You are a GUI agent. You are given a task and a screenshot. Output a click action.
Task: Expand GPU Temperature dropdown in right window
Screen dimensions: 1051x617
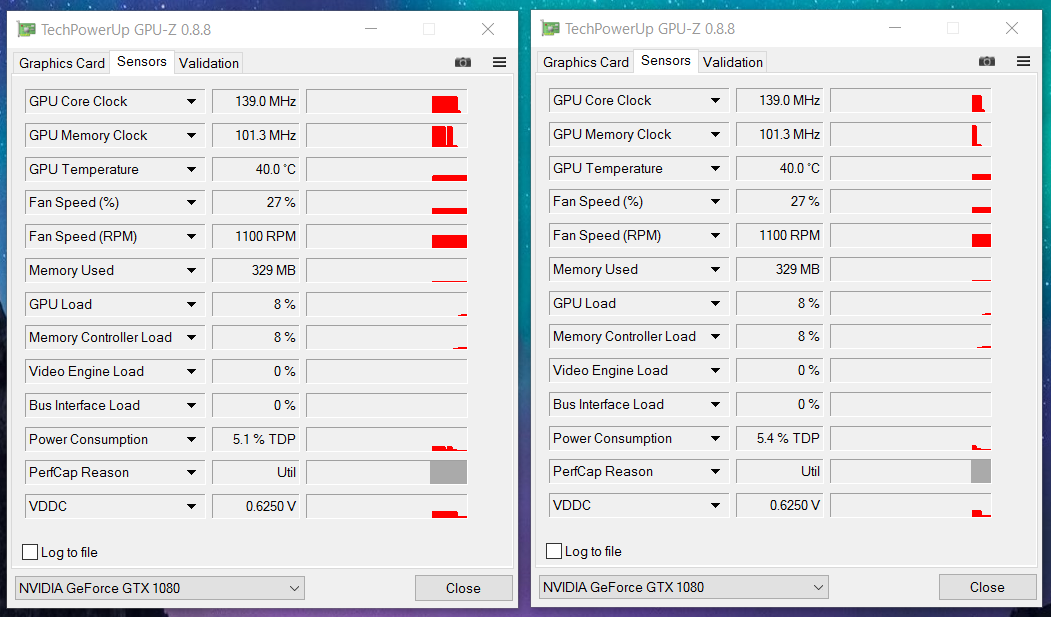716,168
